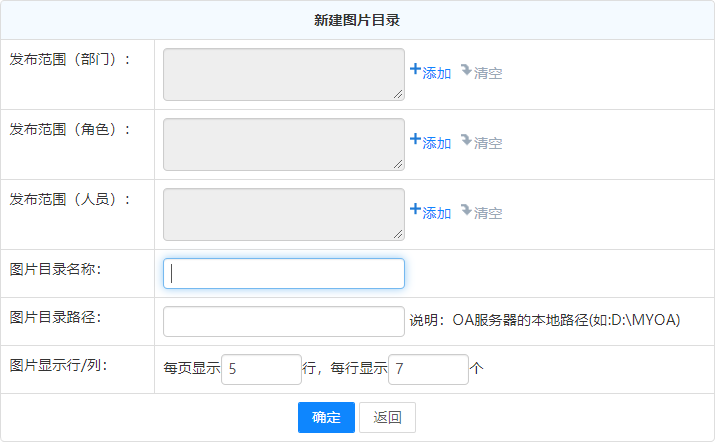Screen dimensions: 715x443
Task: Select the rows-per-page field showing 5
Action: tap(261, 369)
